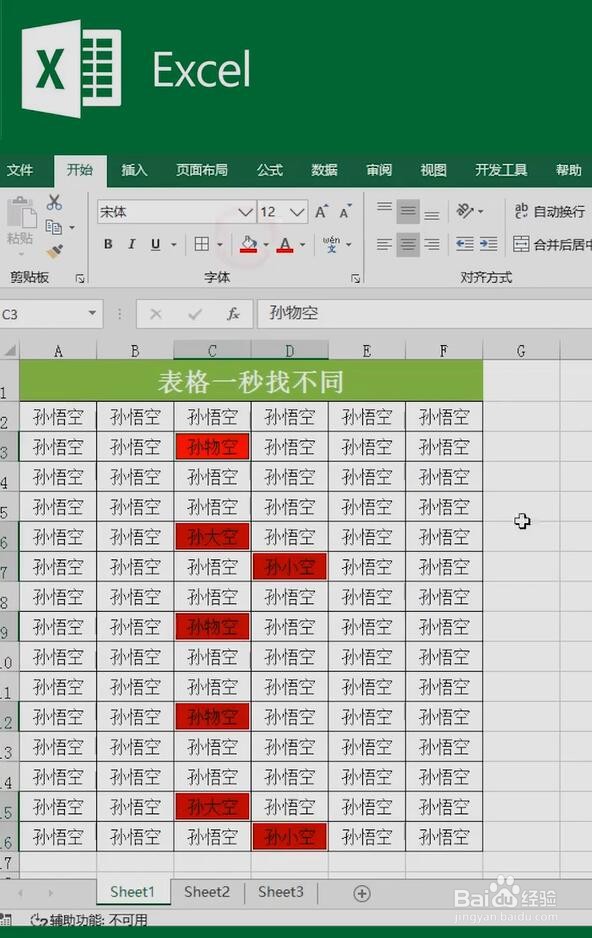Click the select-all triangle corner of the grid

(10, 351)
